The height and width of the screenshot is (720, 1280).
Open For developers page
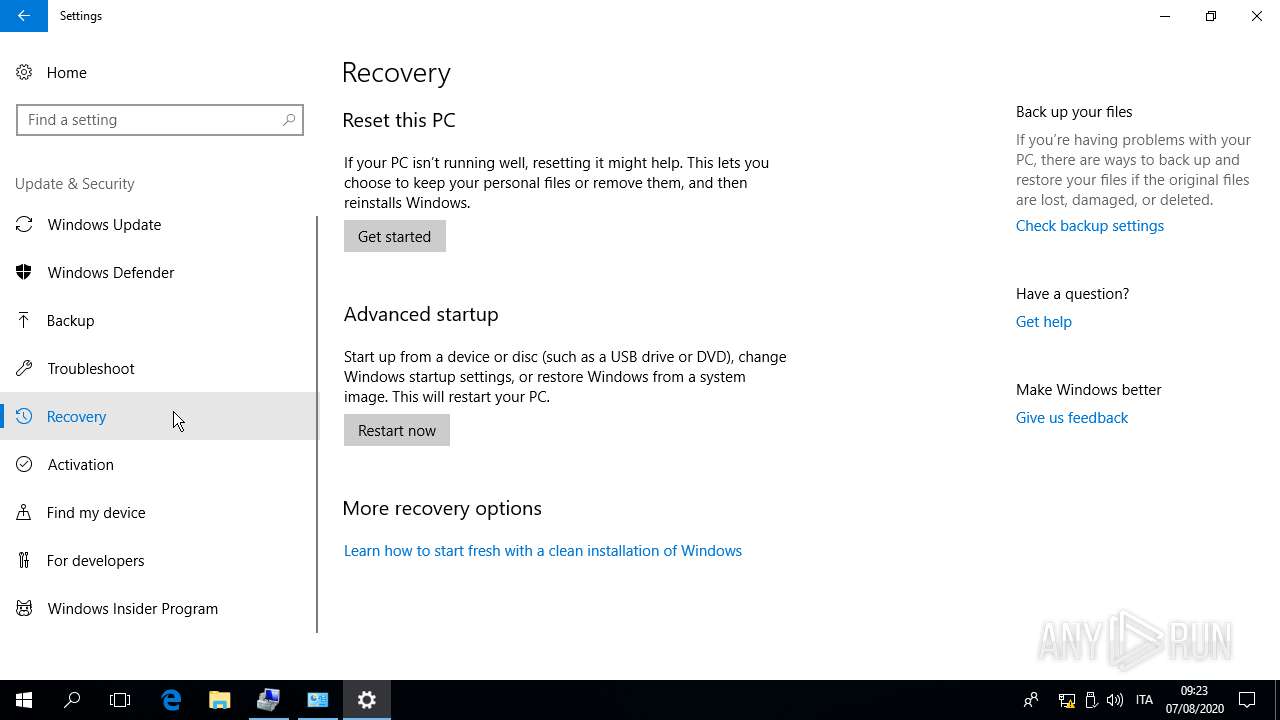click(x=158, y=560)
